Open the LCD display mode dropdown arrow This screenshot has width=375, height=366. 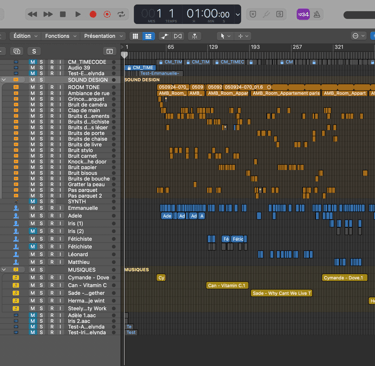[x=237, y=14]
